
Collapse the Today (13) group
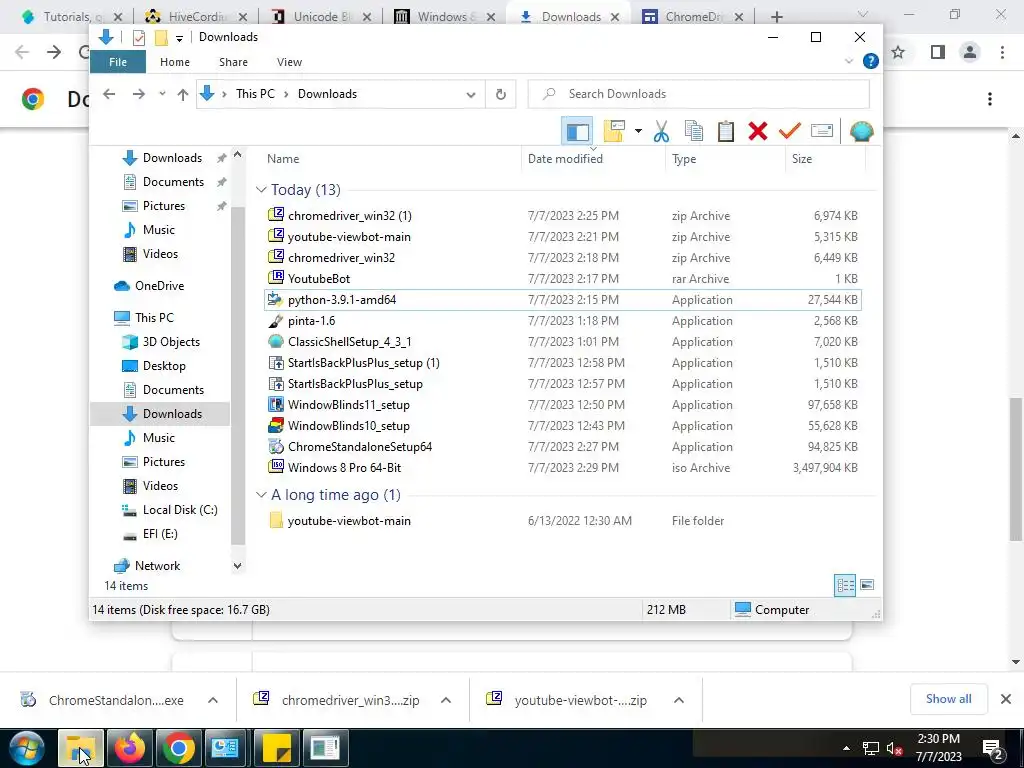pos(261,190)
